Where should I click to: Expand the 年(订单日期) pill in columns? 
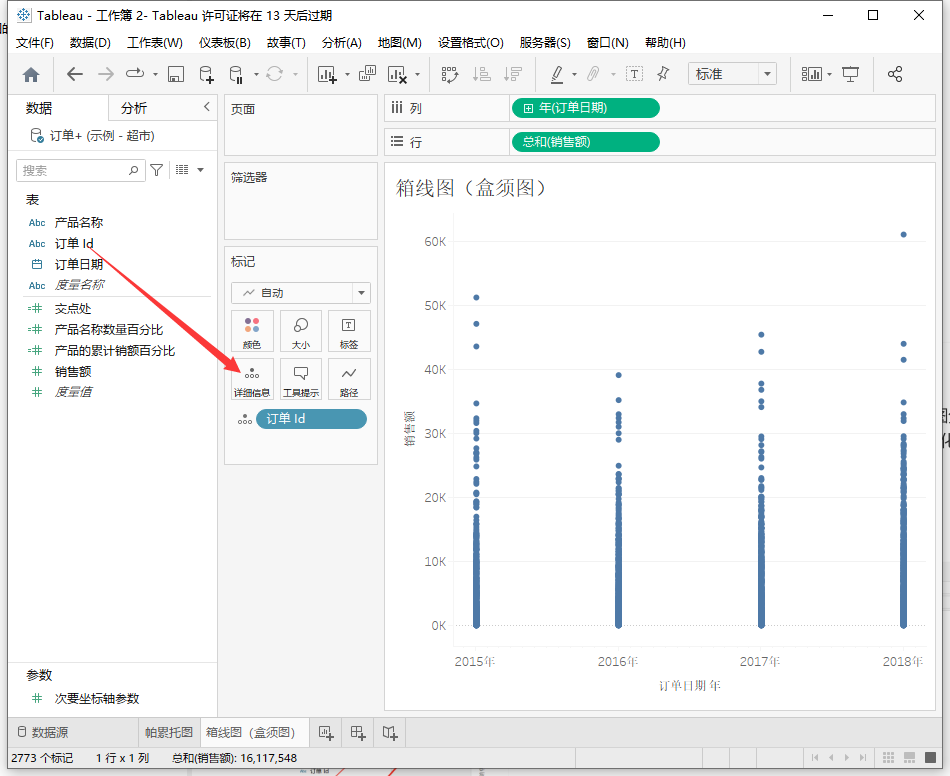pos(528,108)
